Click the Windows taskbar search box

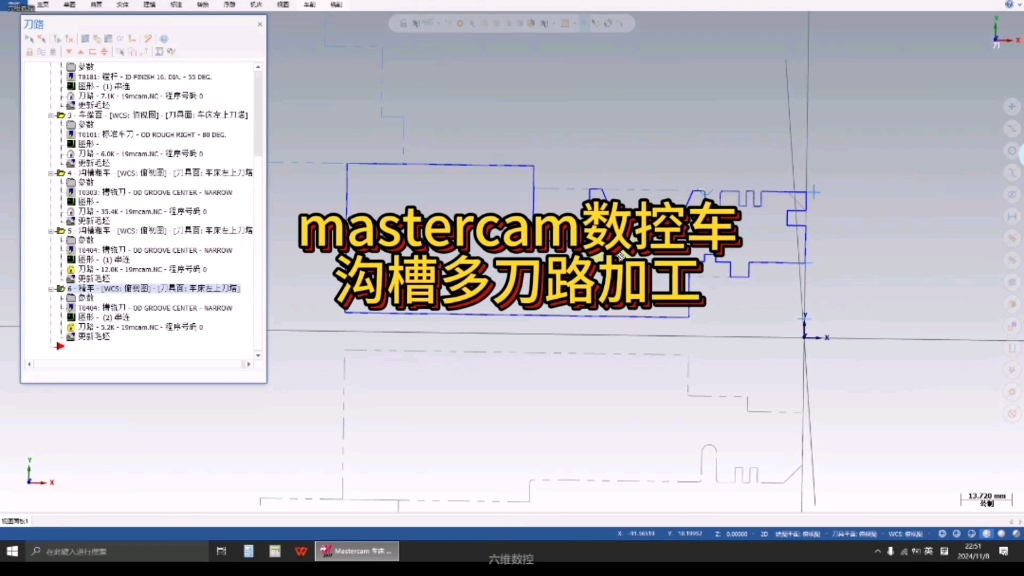pyautogui.click(x=118, y=551)
